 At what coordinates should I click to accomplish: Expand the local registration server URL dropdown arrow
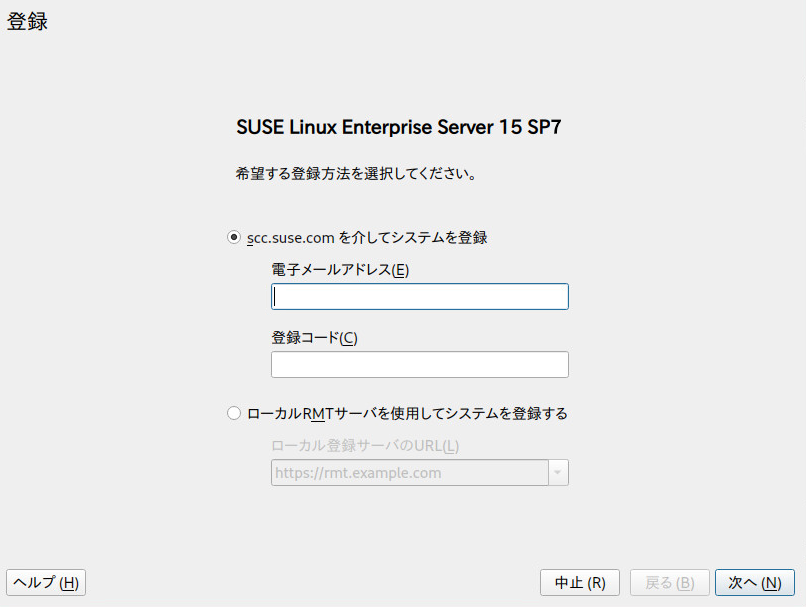558,472
